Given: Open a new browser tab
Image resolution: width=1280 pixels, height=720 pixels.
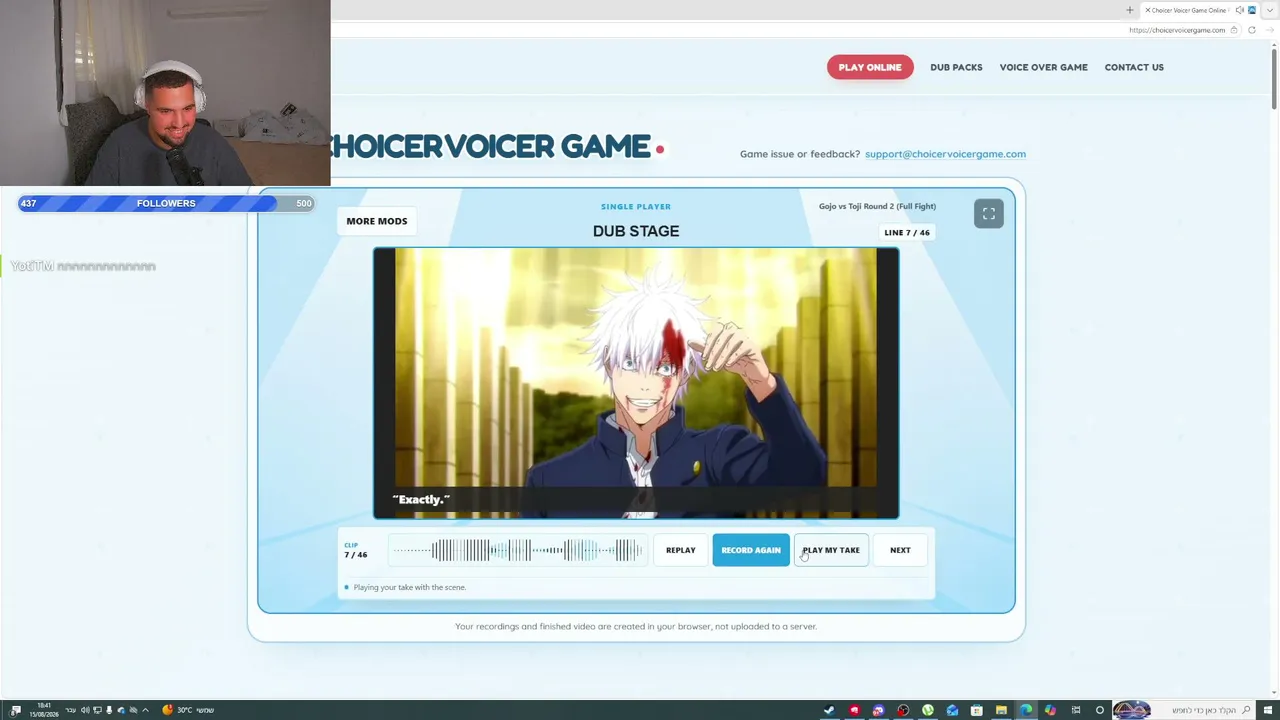Looking at the screenshot, I should (x=1129, y=10).
